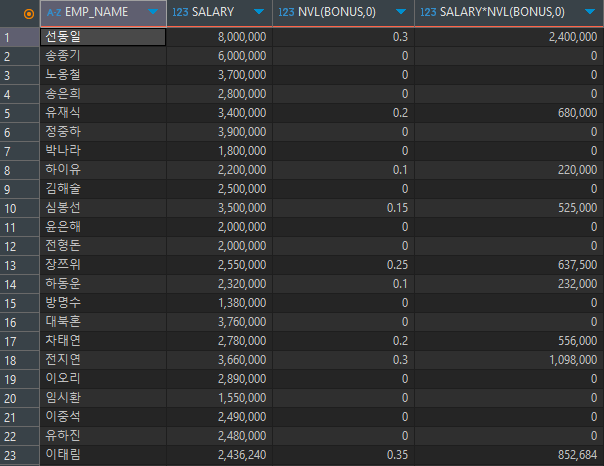This screenshot has width=604, height=466.
Task: Click the name cell 노옹철
Action: (103, 75)
